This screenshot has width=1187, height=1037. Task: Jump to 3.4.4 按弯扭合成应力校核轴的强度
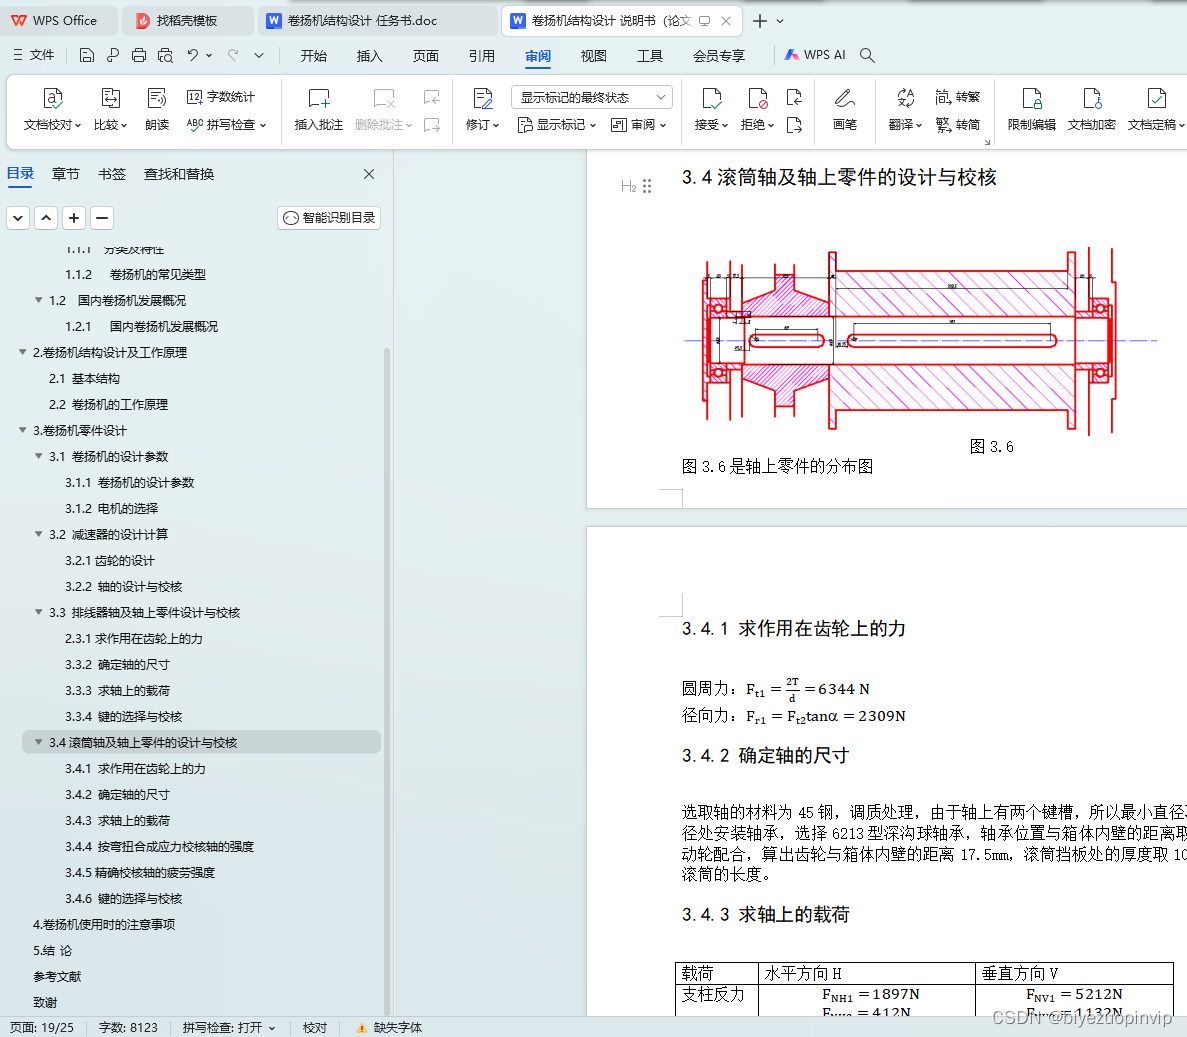pos(160,846)
